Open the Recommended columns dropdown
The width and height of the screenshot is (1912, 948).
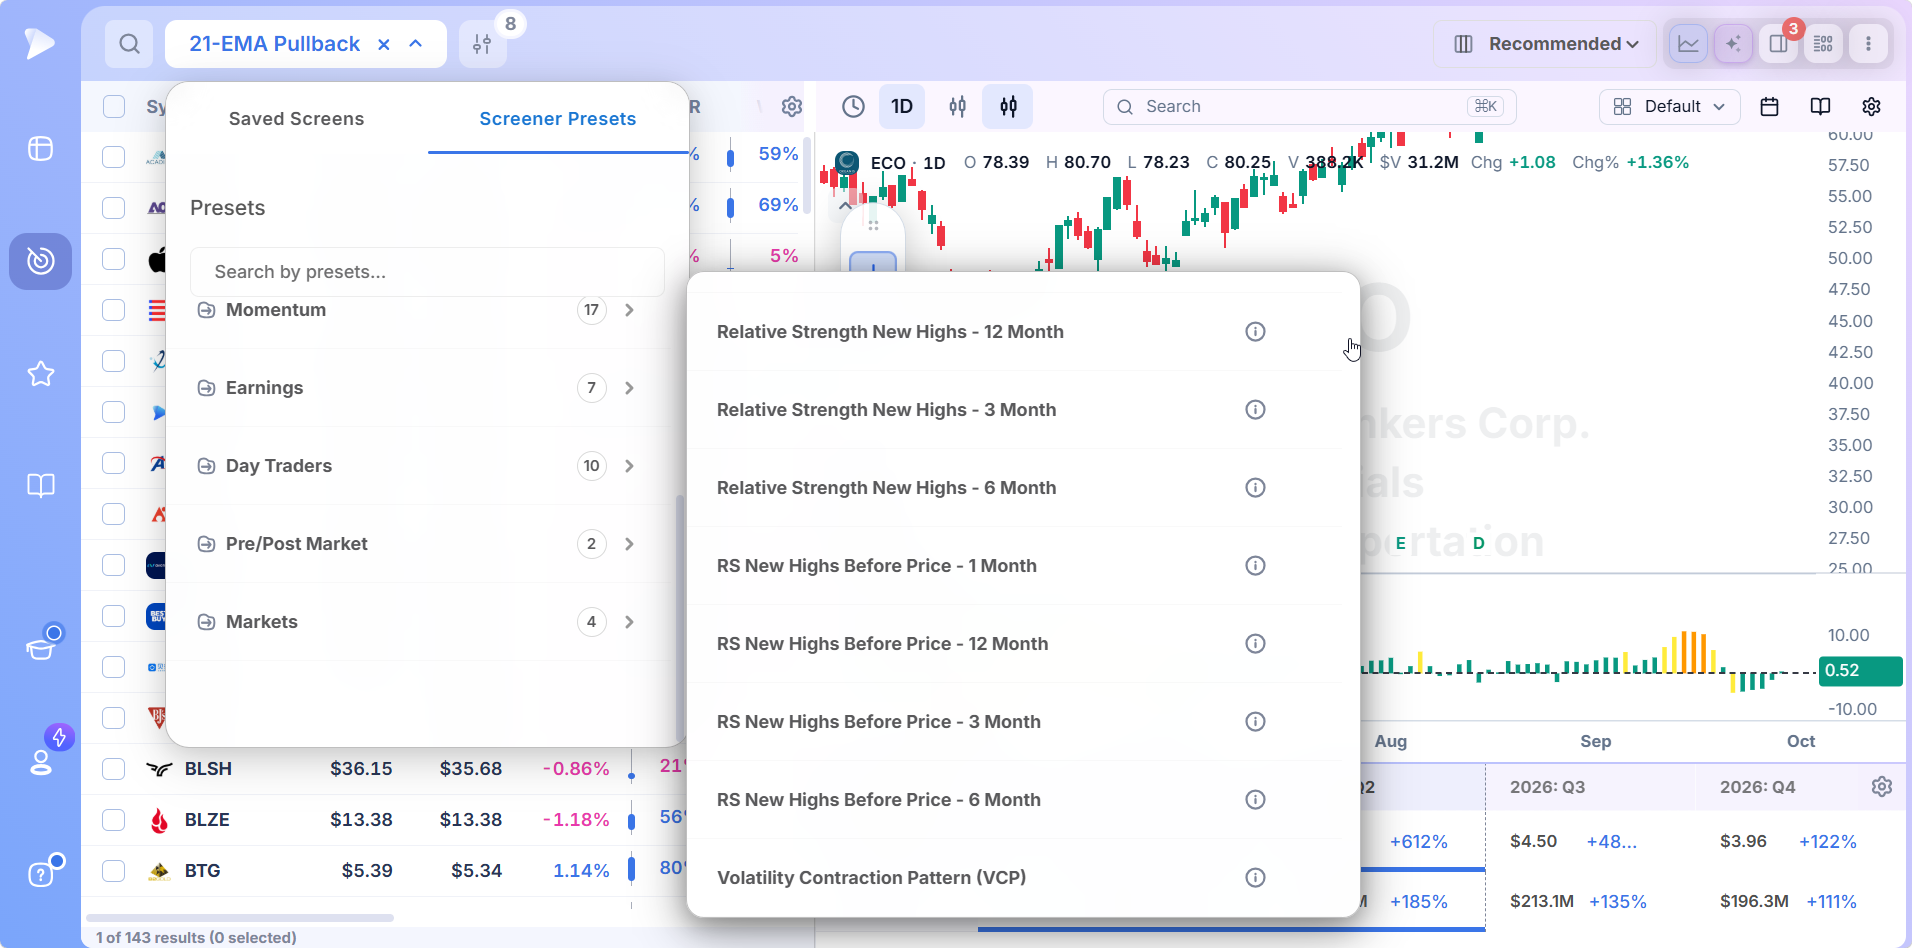(x=1545, y=44)
